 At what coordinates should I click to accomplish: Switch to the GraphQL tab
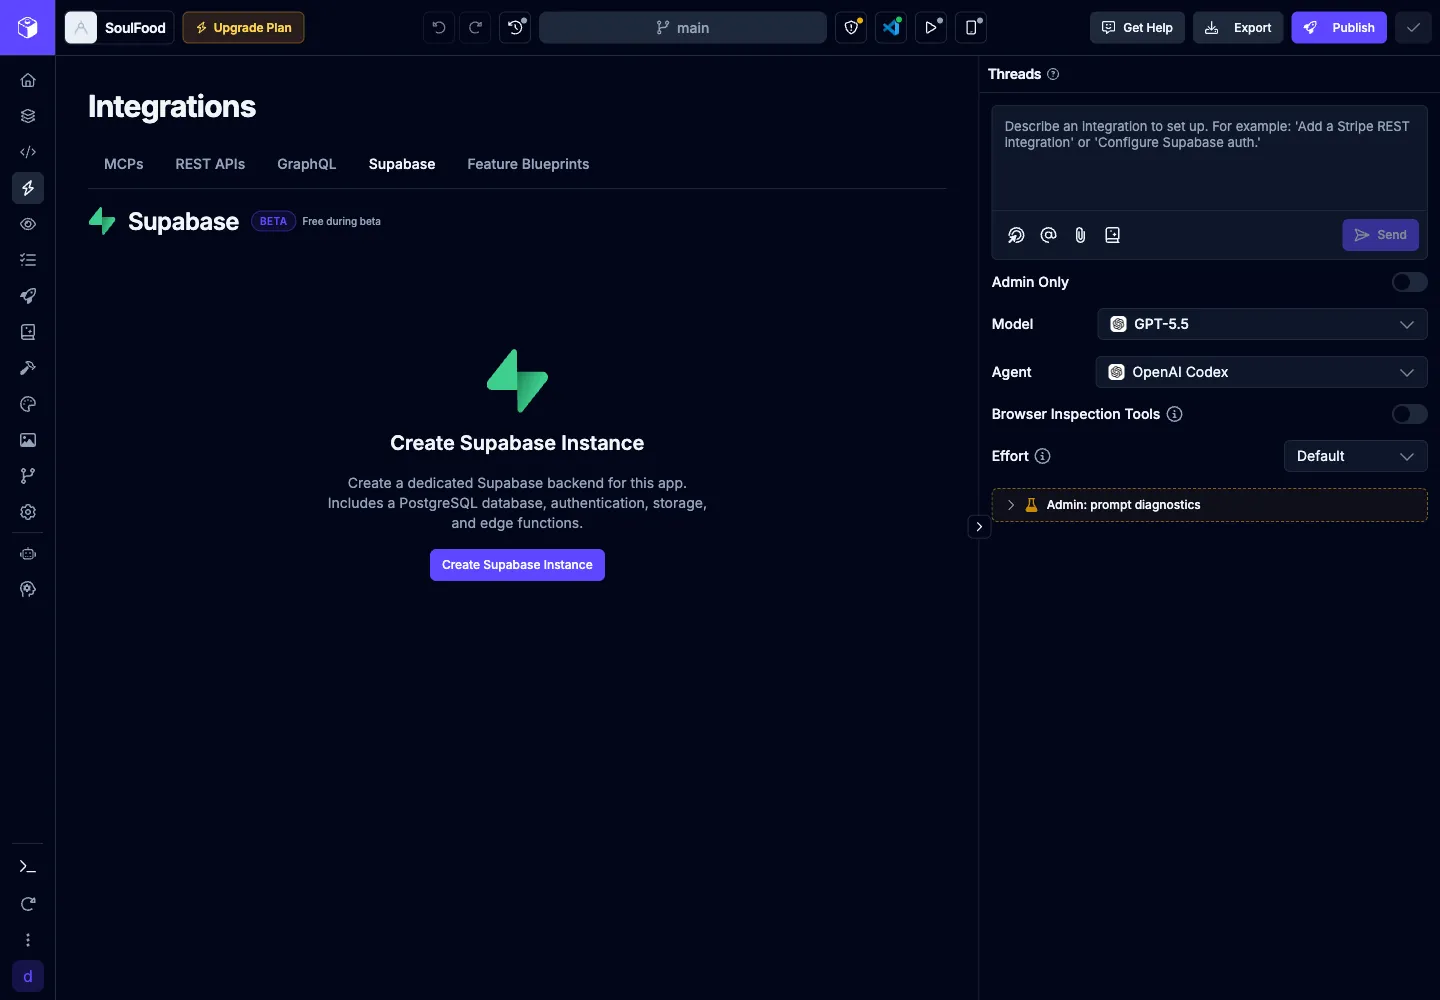[x=307, y=164]
